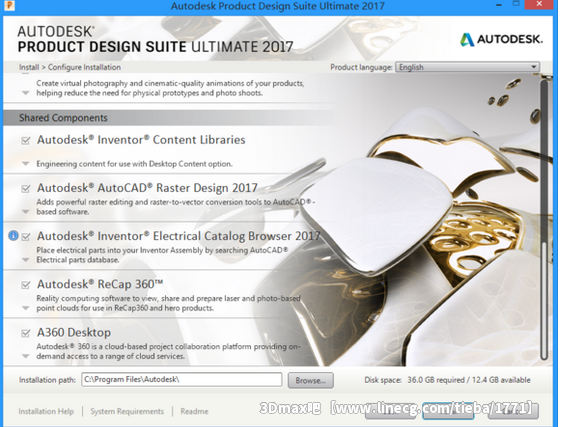The image size is (572, 427).
Task: Click Configure Installation breadcrumb text
Action: (84, 67)
